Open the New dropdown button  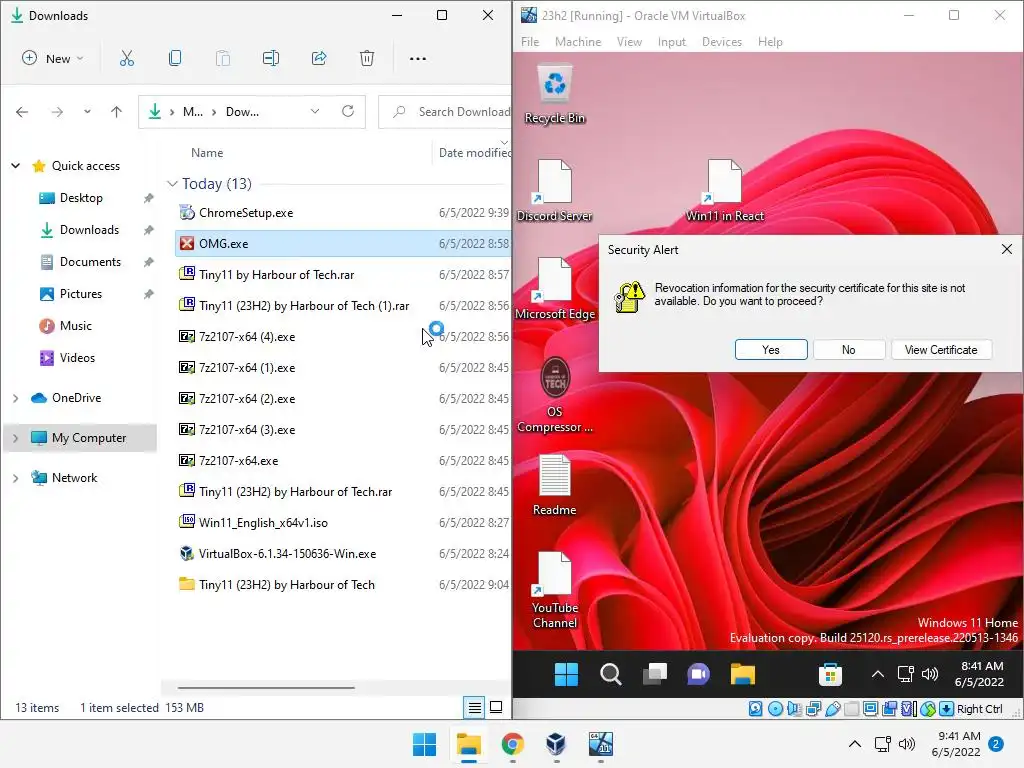click(x=52, y=58)
